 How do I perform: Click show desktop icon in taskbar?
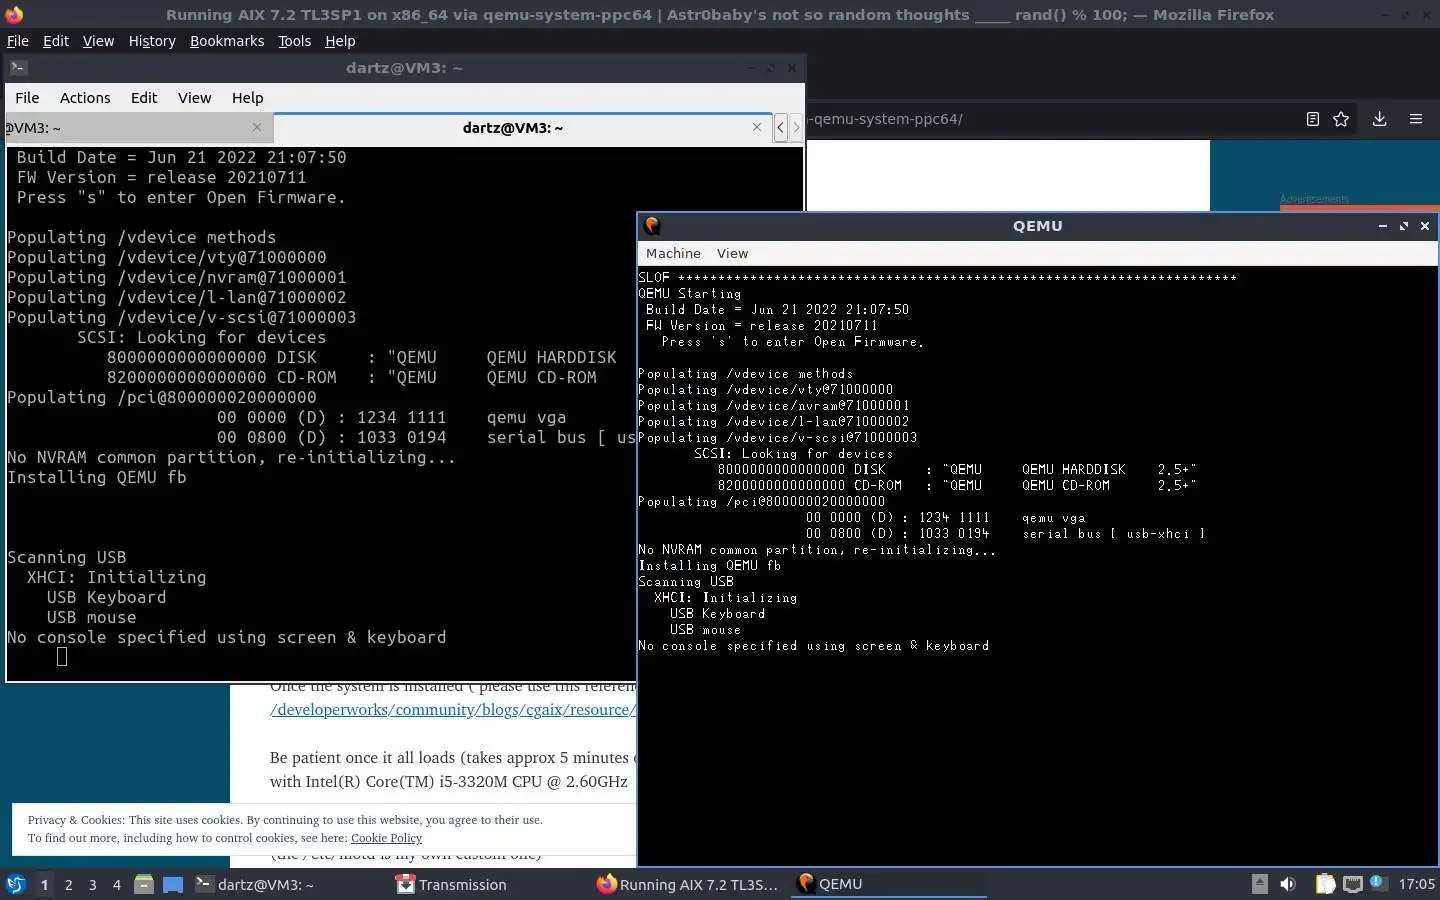coord(173,884)
